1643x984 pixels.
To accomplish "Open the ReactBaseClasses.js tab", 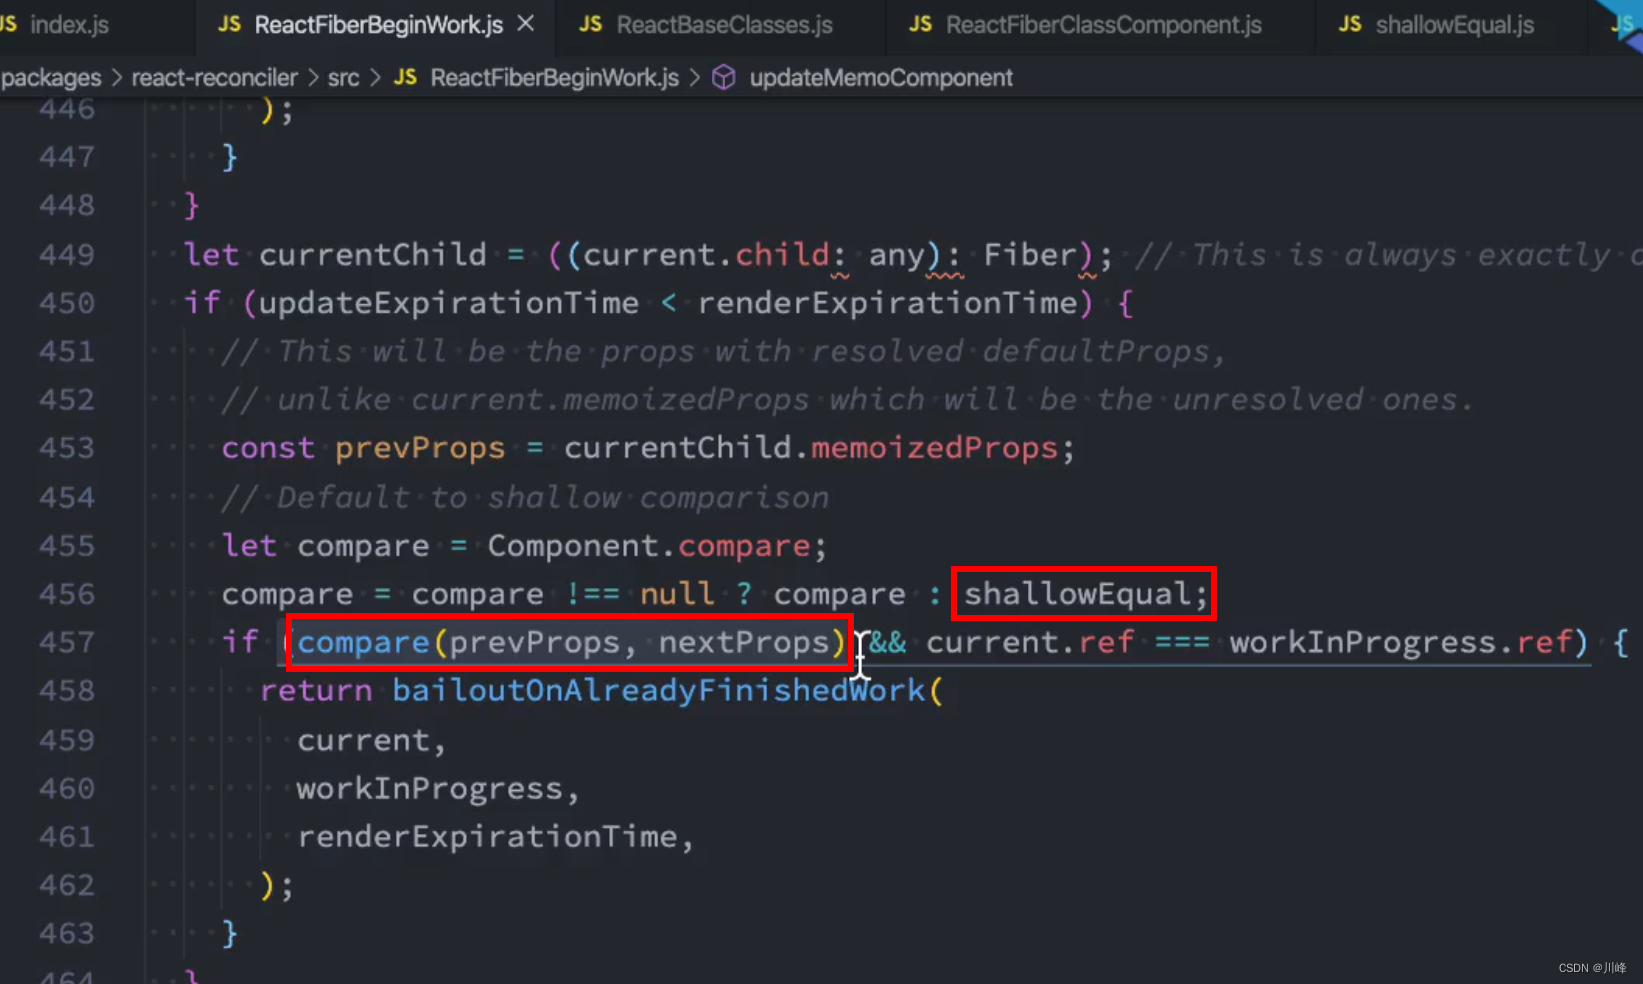I will [724, 24].
